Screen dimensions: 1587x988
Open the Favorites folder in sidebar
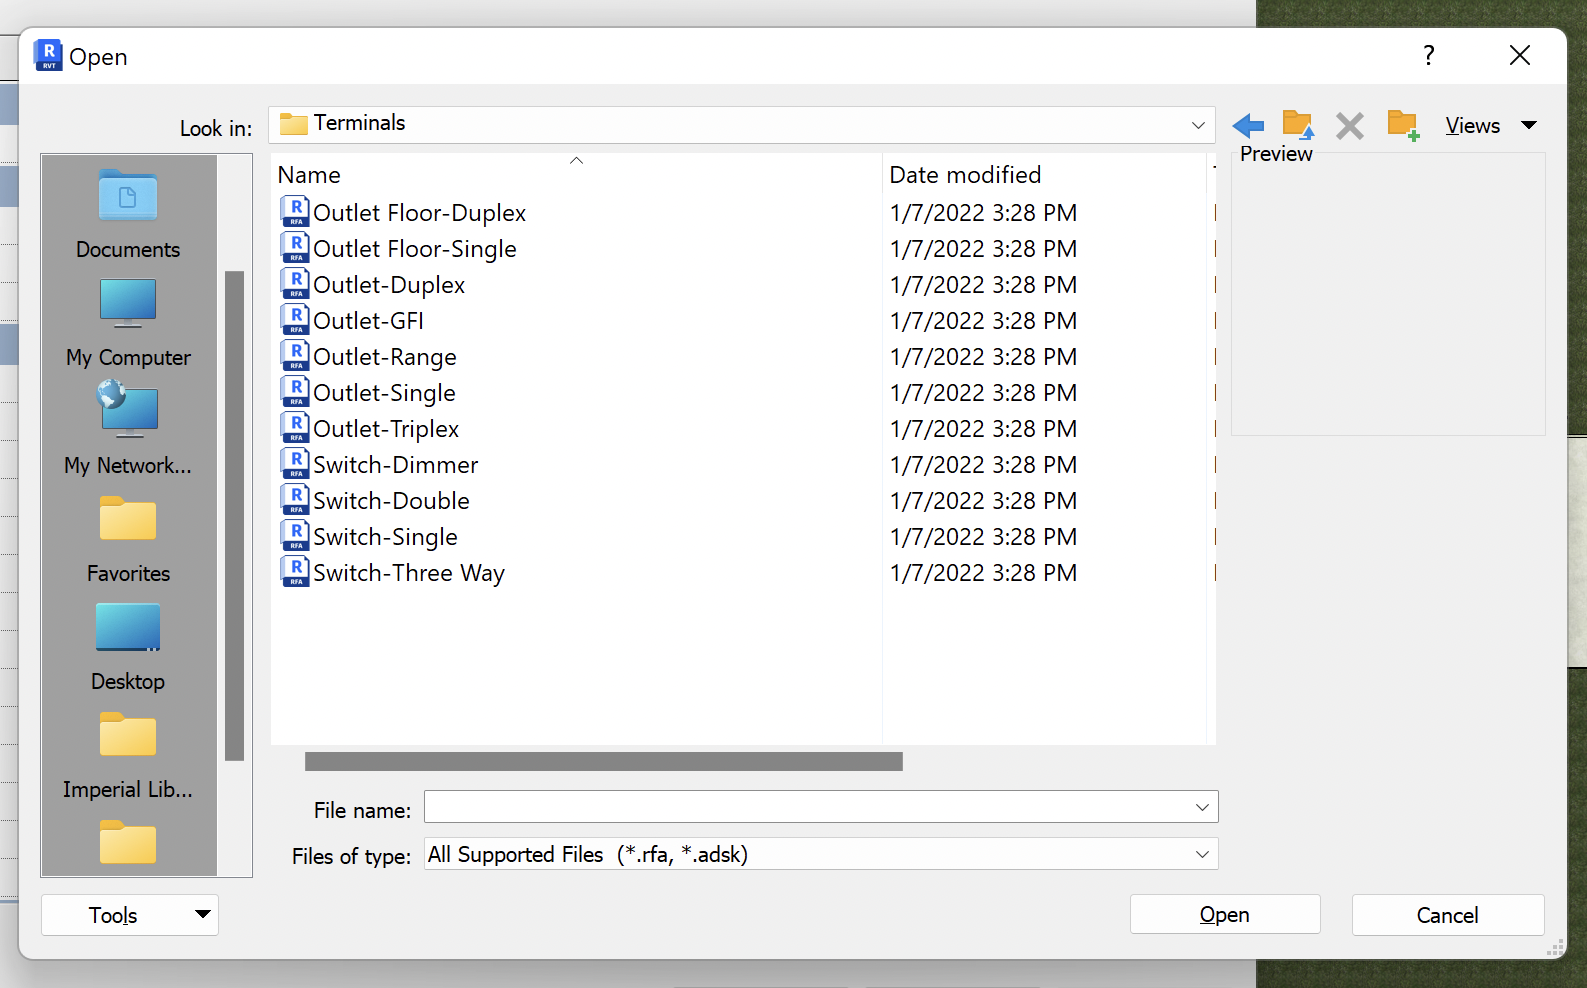coord(128,539)
